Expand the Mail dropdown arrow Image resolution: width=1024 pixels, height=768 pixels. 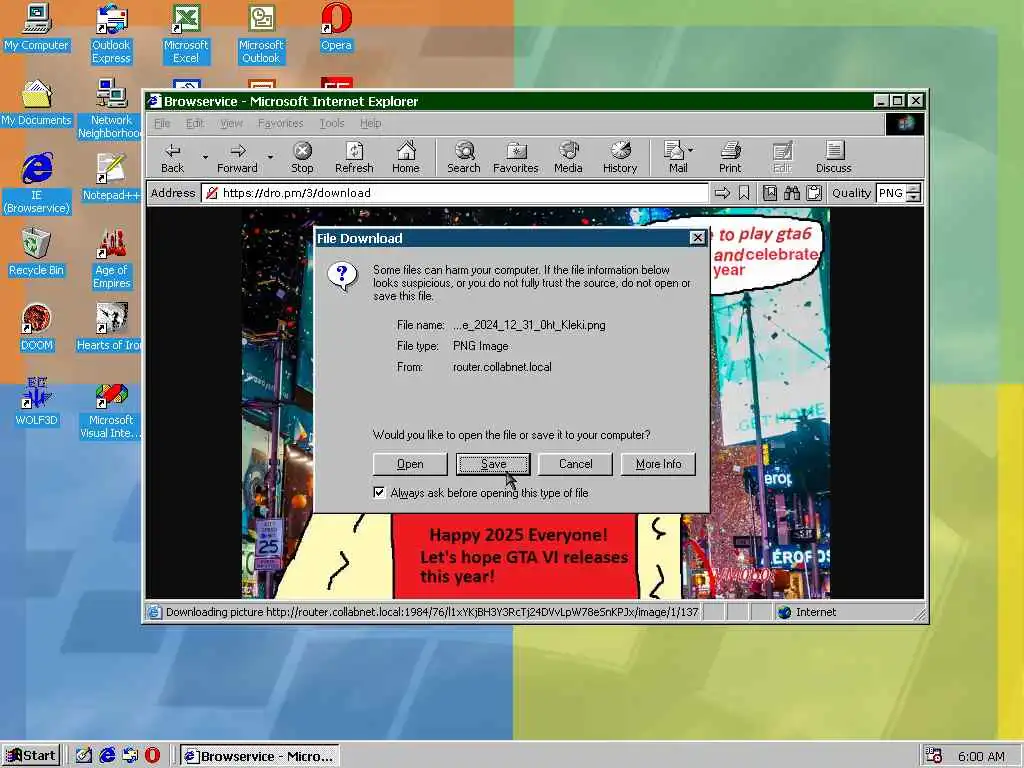691,150
